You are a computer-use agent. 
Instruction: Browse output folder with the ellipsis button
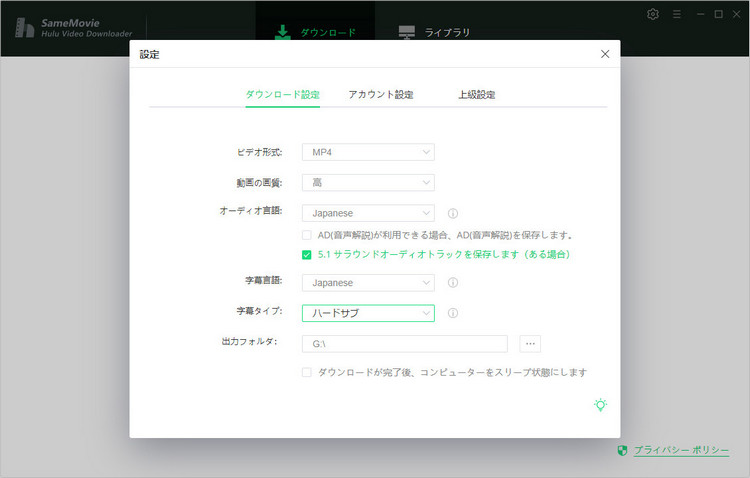pos(530,344)
